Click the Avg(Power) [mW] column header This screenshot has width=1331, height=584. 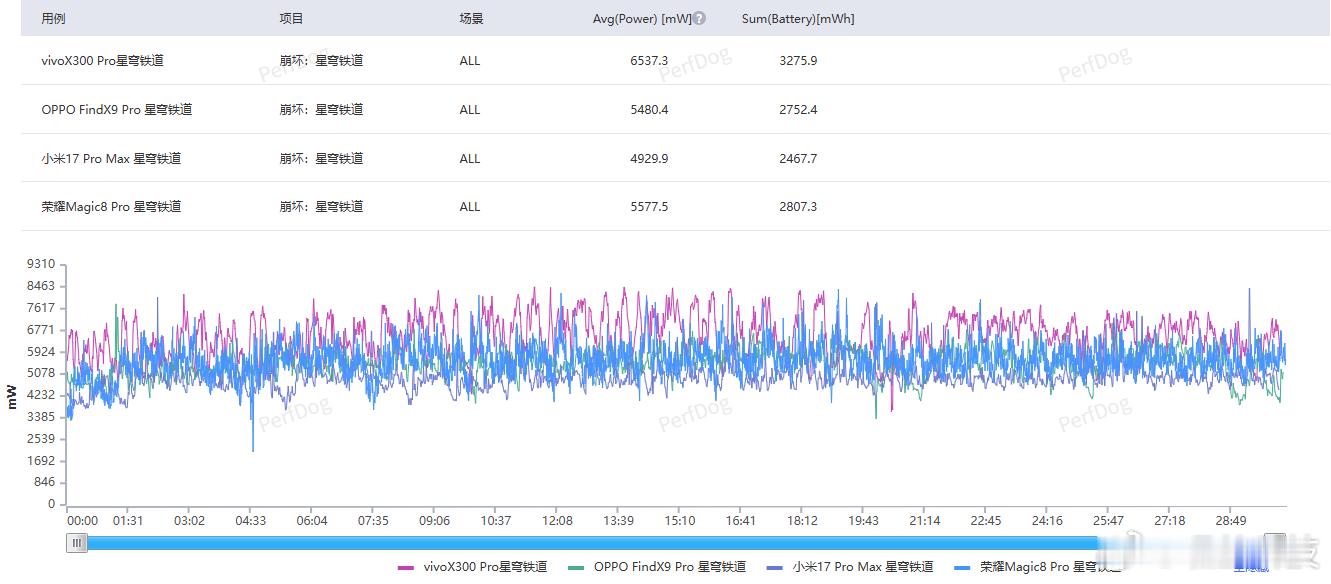point(642,18)
